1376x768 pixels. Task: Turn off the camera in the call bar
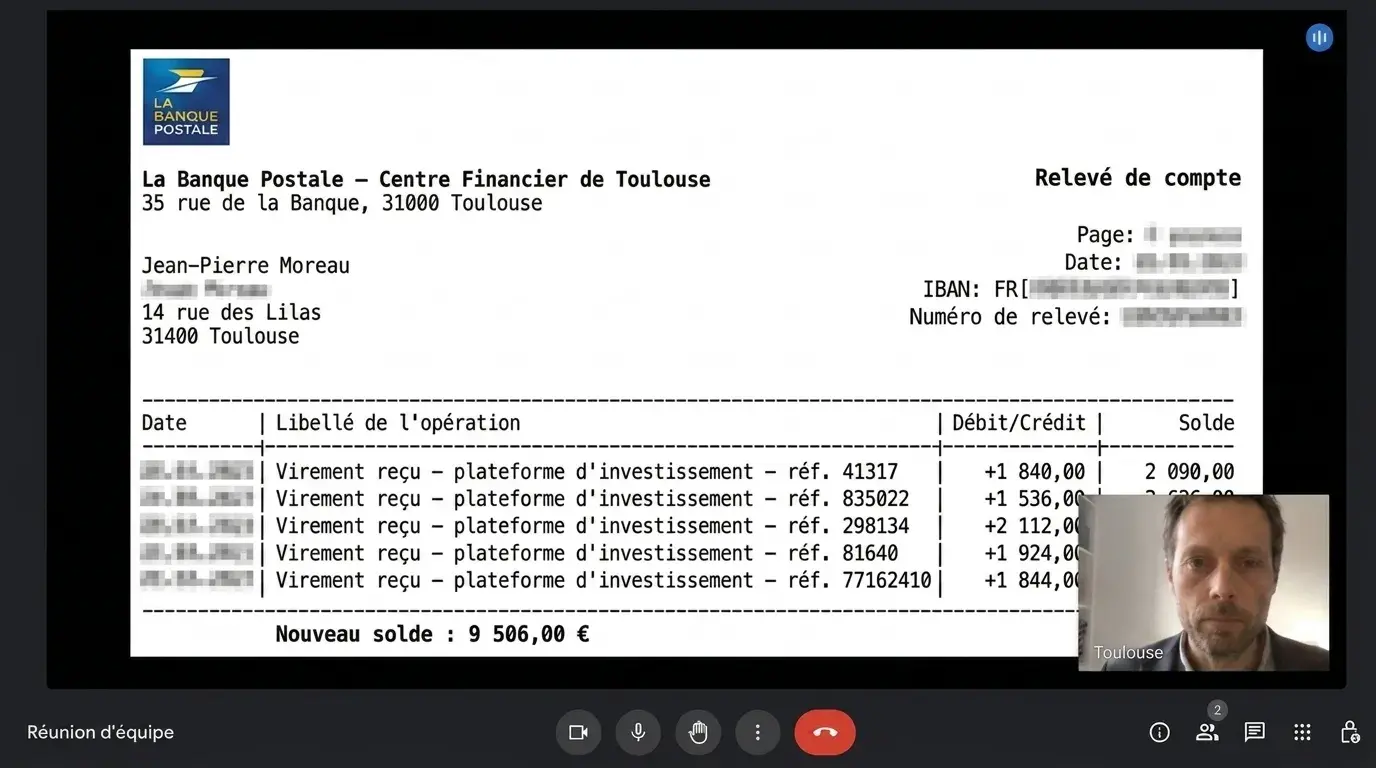point(578,733)
